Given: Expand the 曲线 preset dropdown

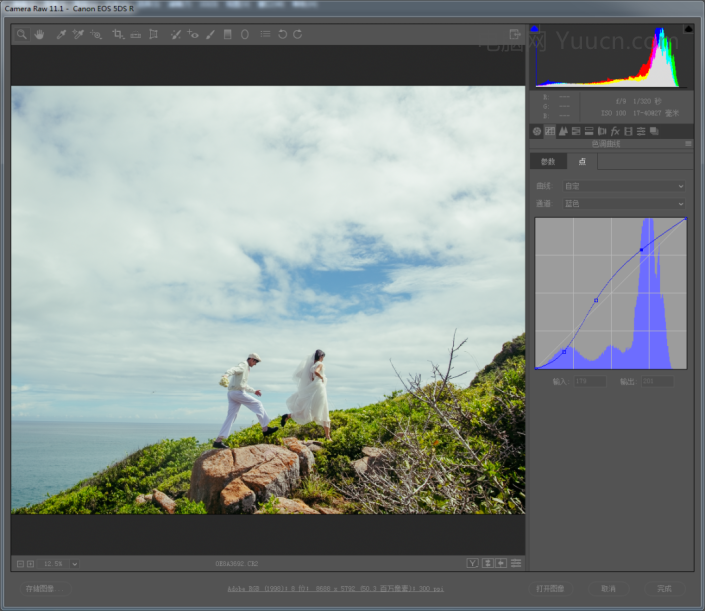Looking at the screenshot, I should pos(624,186).
